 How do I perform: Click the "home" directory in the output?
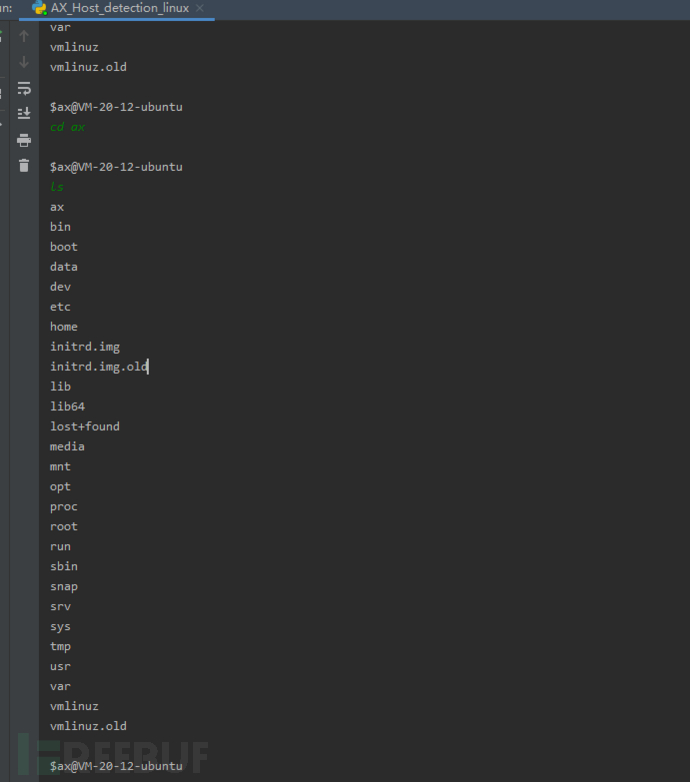tap(63, 327)
